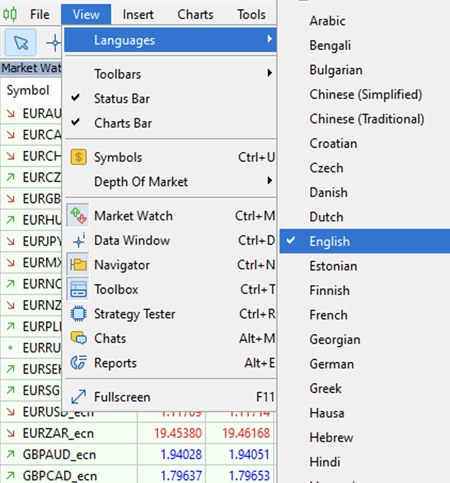
Task: Toggle the Status Bar option
Action: click(170, 98)
